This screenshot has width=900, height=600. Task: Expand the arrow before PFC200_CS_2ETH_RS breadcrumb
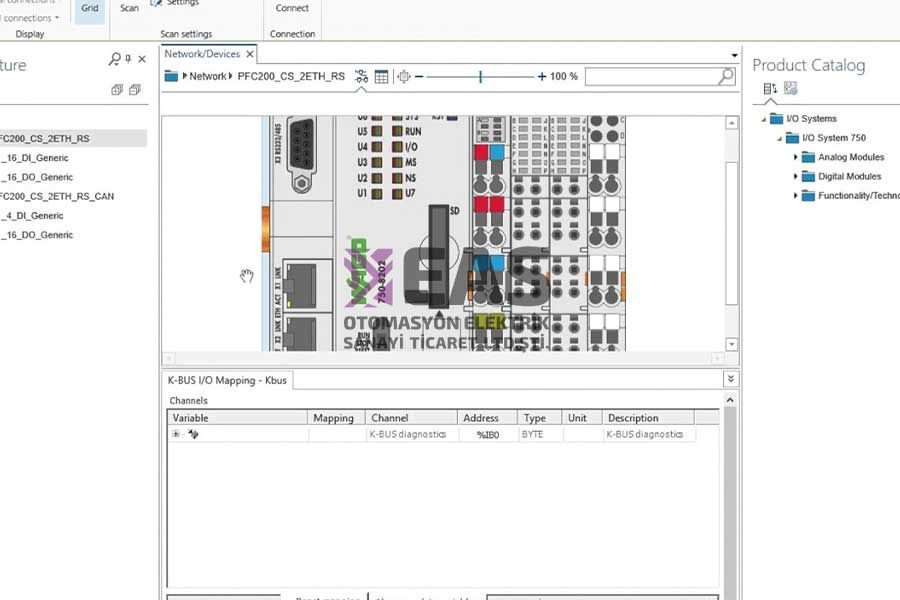[231, 76]
